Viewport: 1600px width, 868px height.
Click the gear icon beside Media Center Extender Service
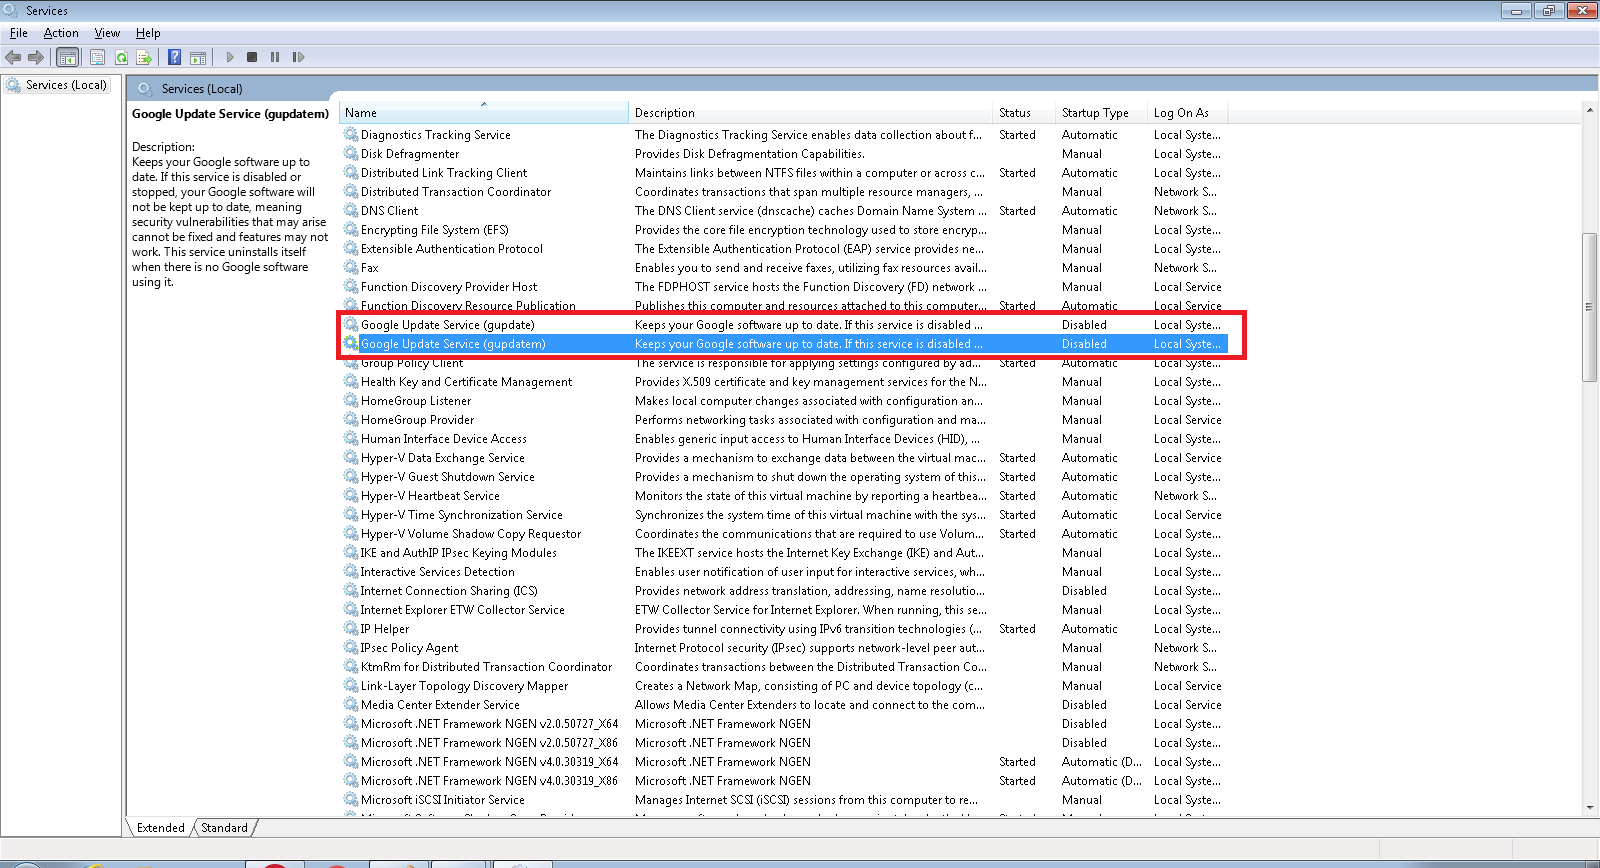(351, 705)
